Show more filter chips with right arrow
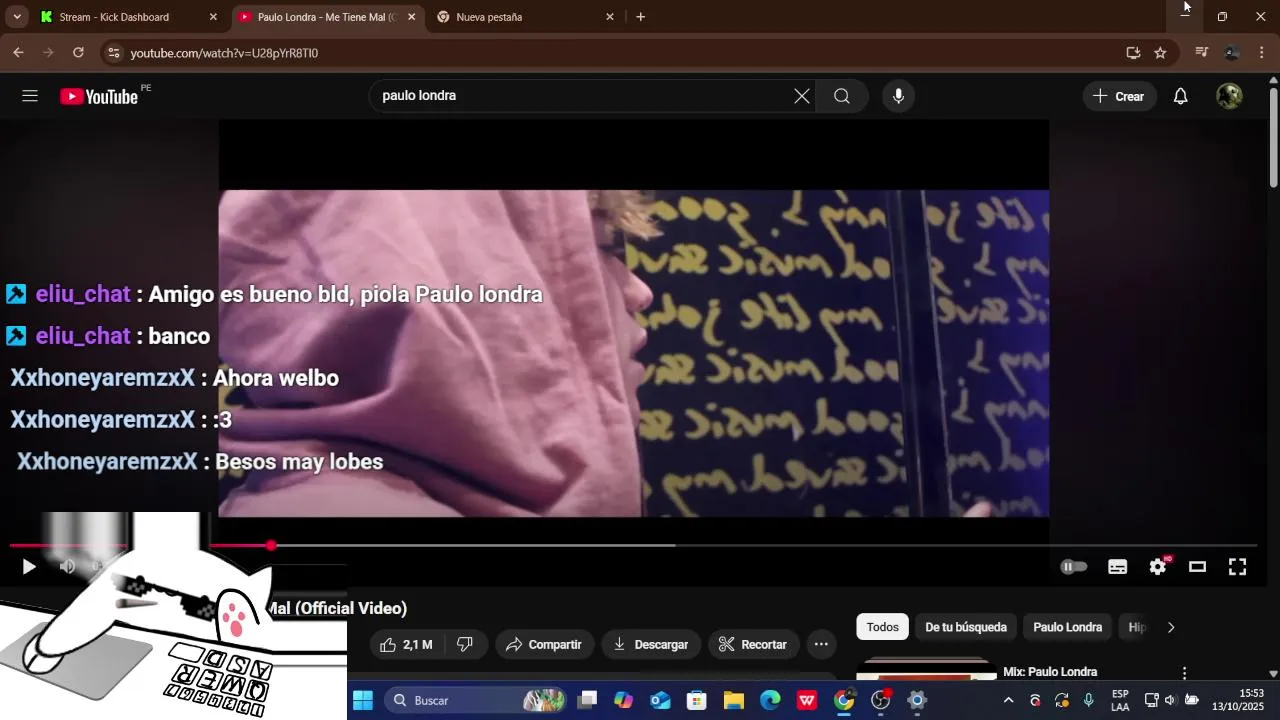 (1171, 627)
